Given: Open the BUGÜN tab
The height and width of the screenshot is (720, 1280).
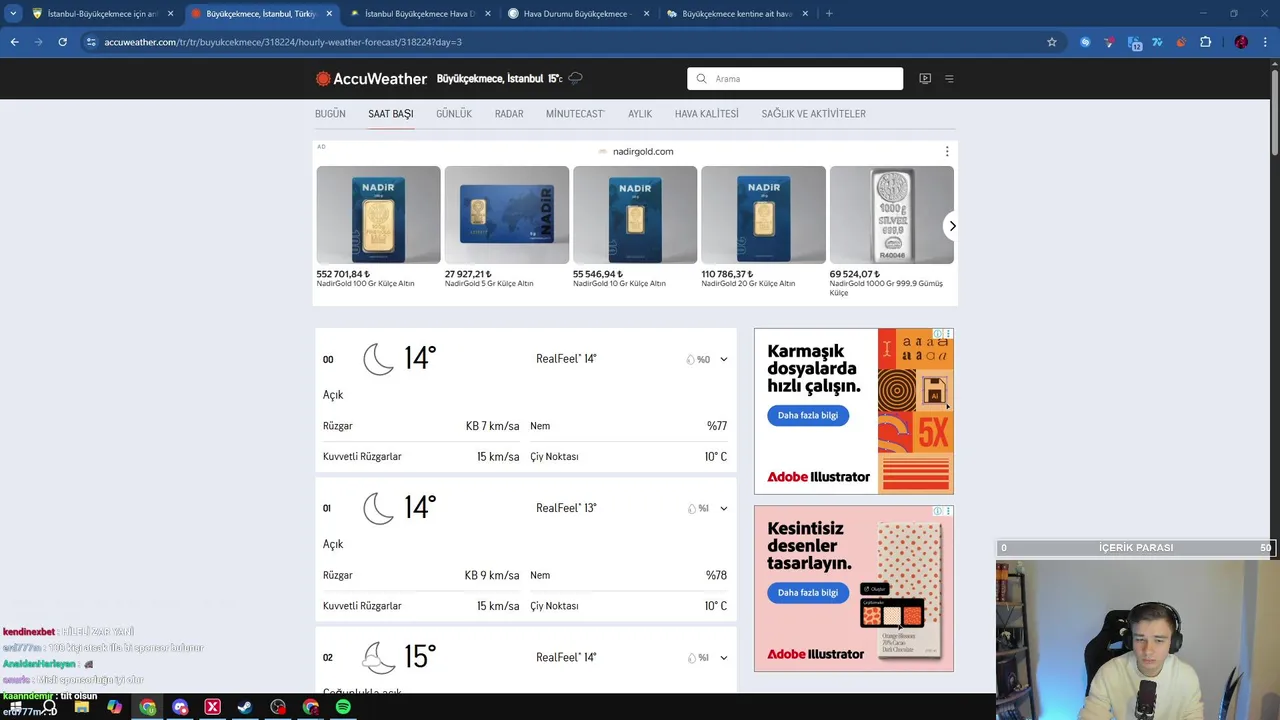Looking at the screenshot, I should [330, 114].
